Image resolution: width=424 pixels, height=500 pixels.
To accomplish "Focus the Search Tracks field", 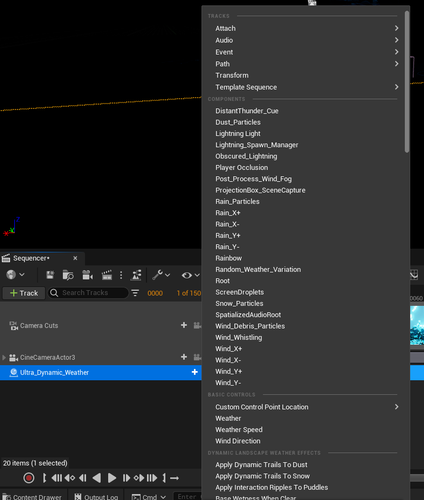I will coord(88,293).
